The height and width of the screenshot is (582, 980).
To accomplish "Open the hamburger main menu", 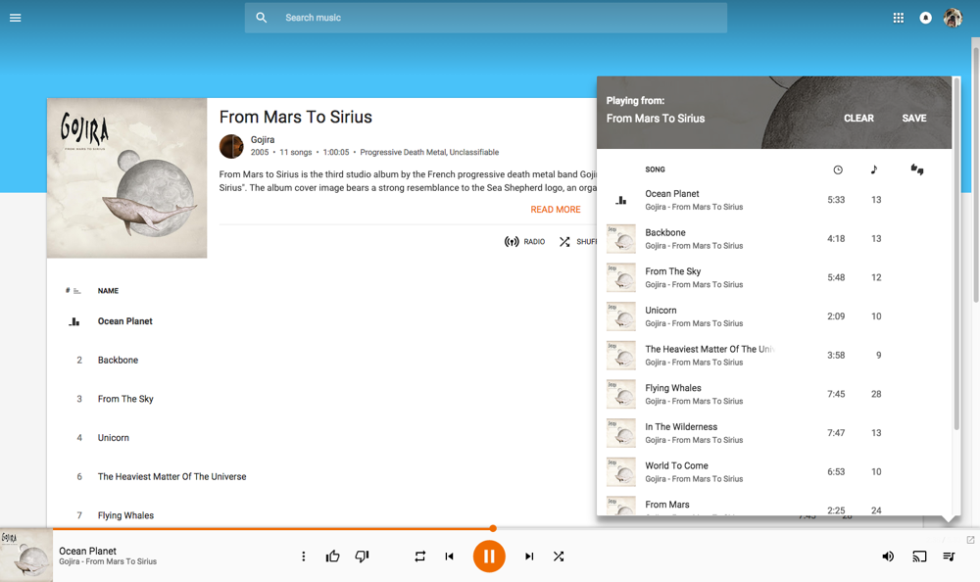I will click(x=15, y=18).
